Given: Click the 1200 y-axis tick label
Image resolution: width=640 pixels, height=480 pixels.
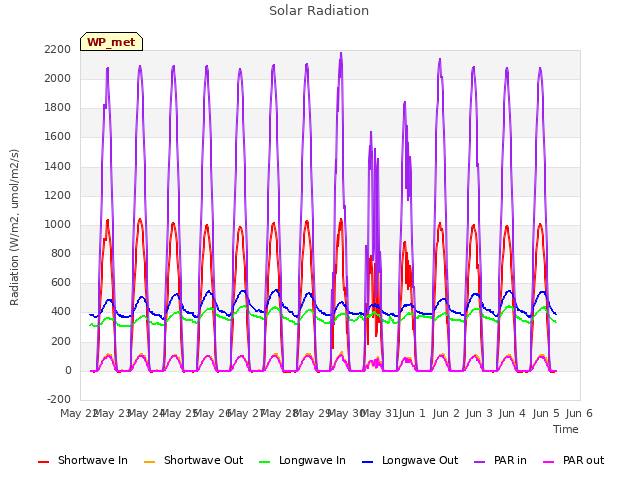Looking at the screenshot, I should tap(58, 195).
